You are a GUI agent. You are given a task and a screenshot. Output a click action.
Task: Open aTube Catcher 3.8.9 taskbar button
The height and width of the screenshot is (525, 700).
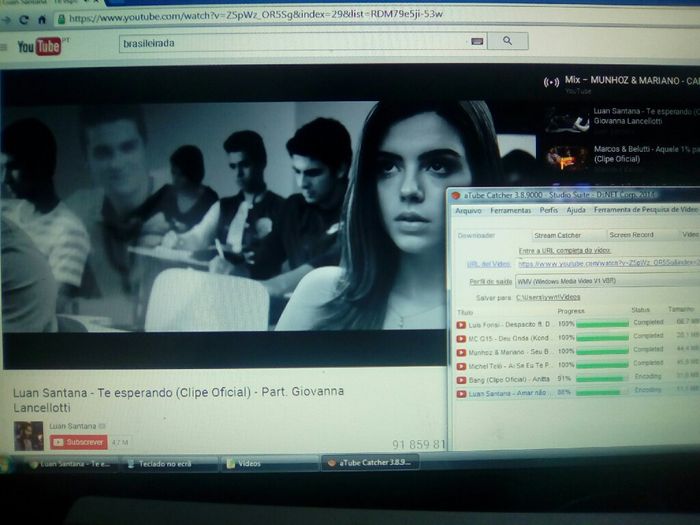click(x=370, y=462)
